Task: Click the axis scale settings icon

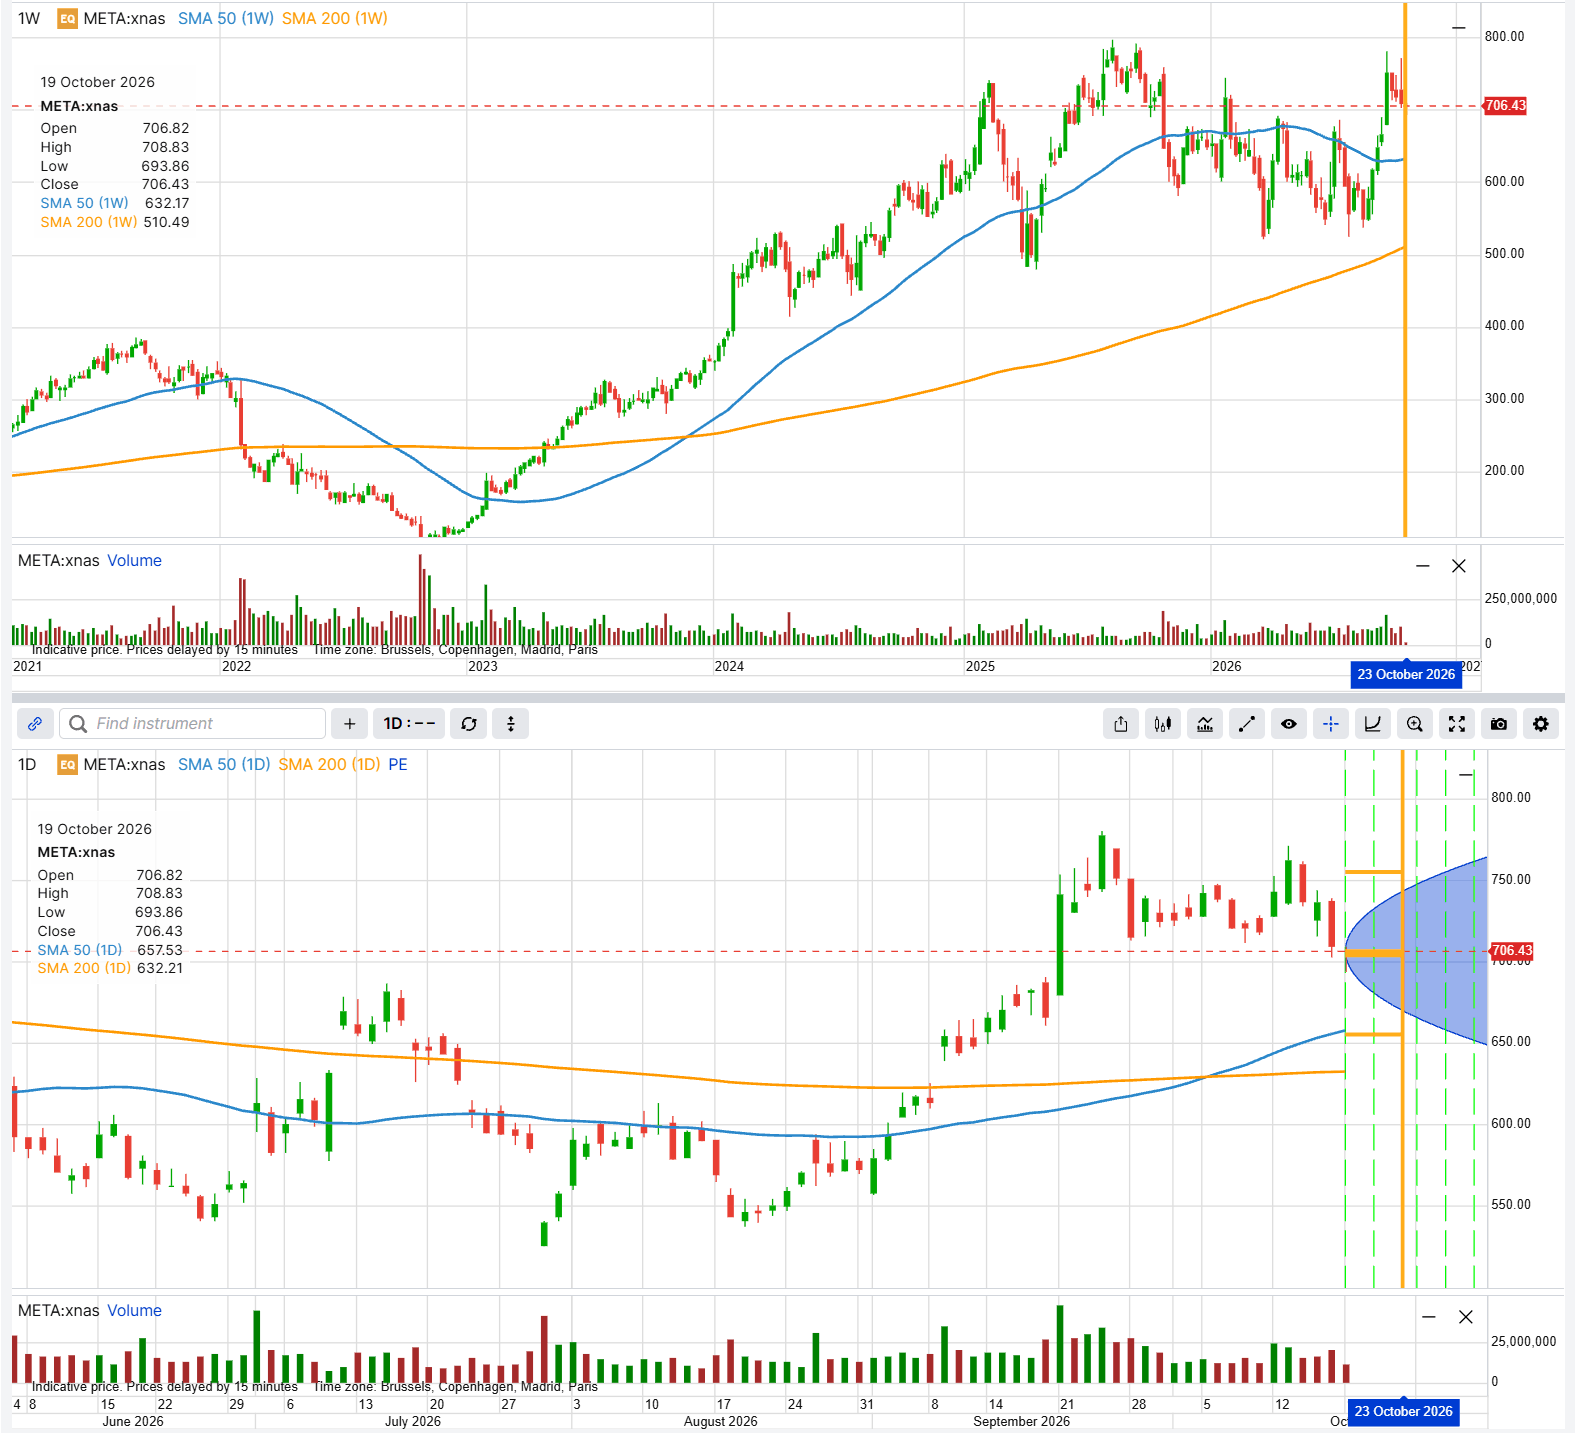Action: coord(1373,724)
